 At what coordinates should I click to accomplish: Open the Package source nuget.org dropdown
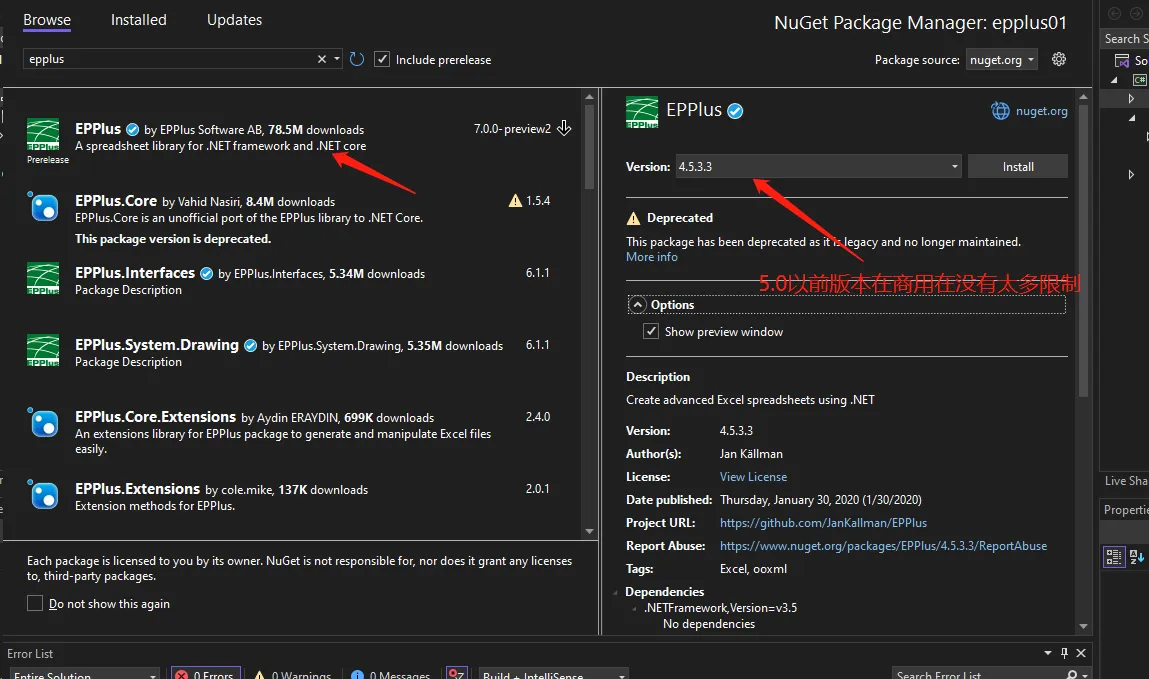point(1001,59)
